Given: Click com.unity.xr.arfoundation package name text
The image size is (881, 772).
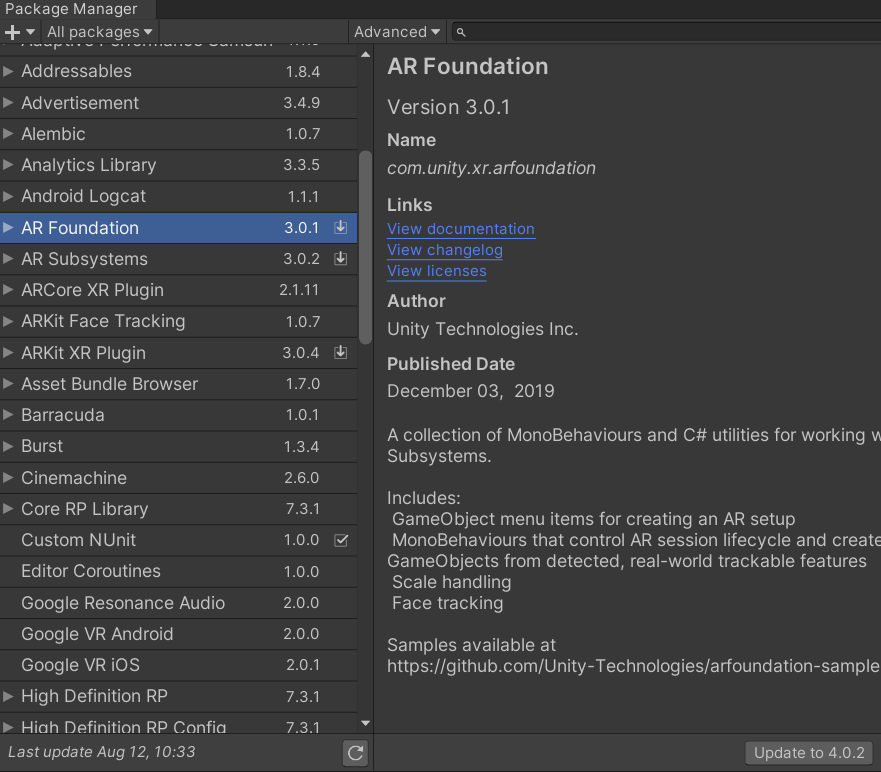Looking at the screenshot, I should point(491,168).
